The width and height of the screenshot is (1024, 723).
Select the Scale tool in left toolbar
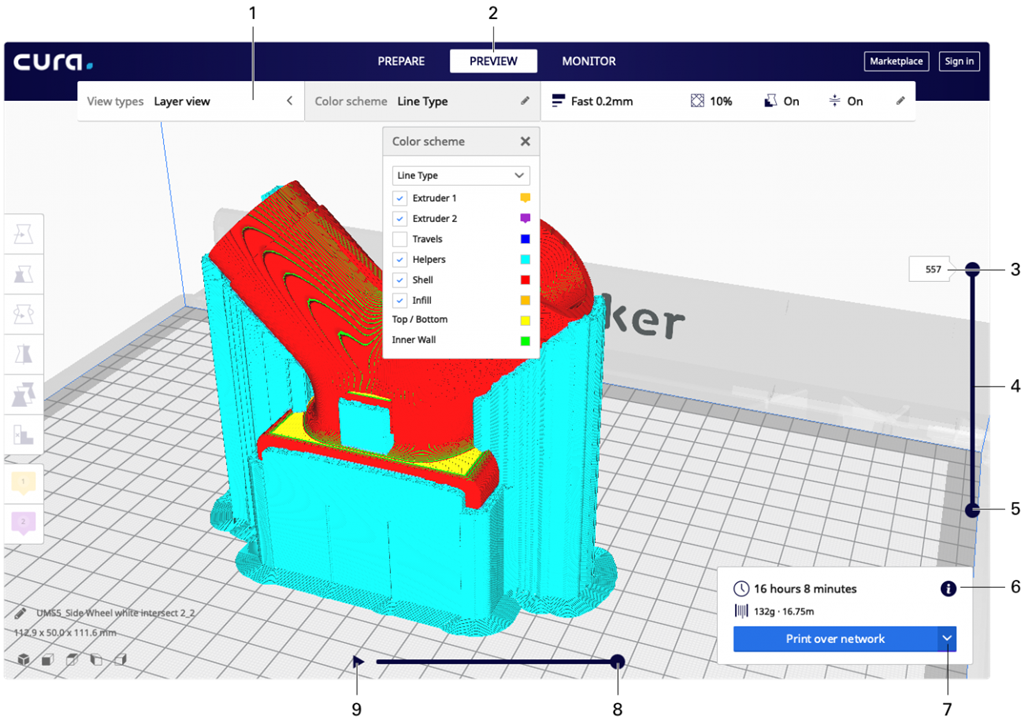click(23, 273)
